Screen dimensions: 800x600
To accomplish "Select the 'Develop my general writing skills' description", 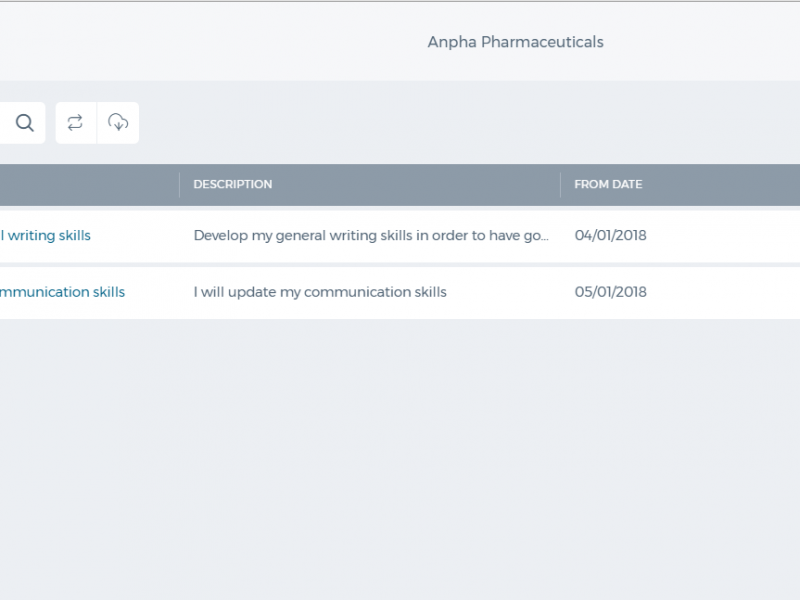I will coord(371,235).
